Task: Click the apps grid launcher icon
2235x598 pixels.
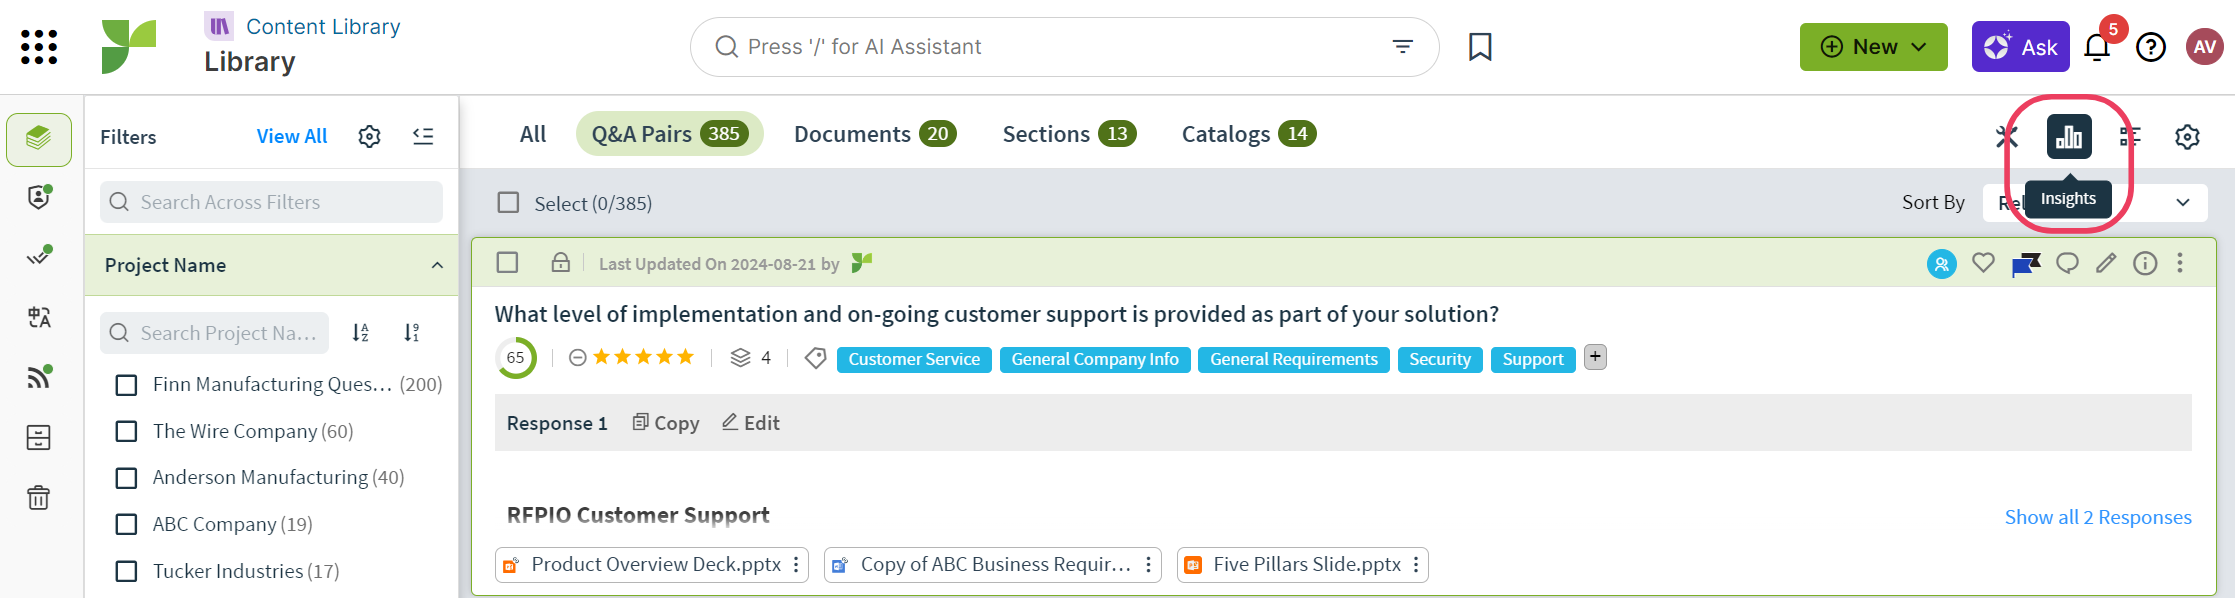Action: (x=39, y=47)
